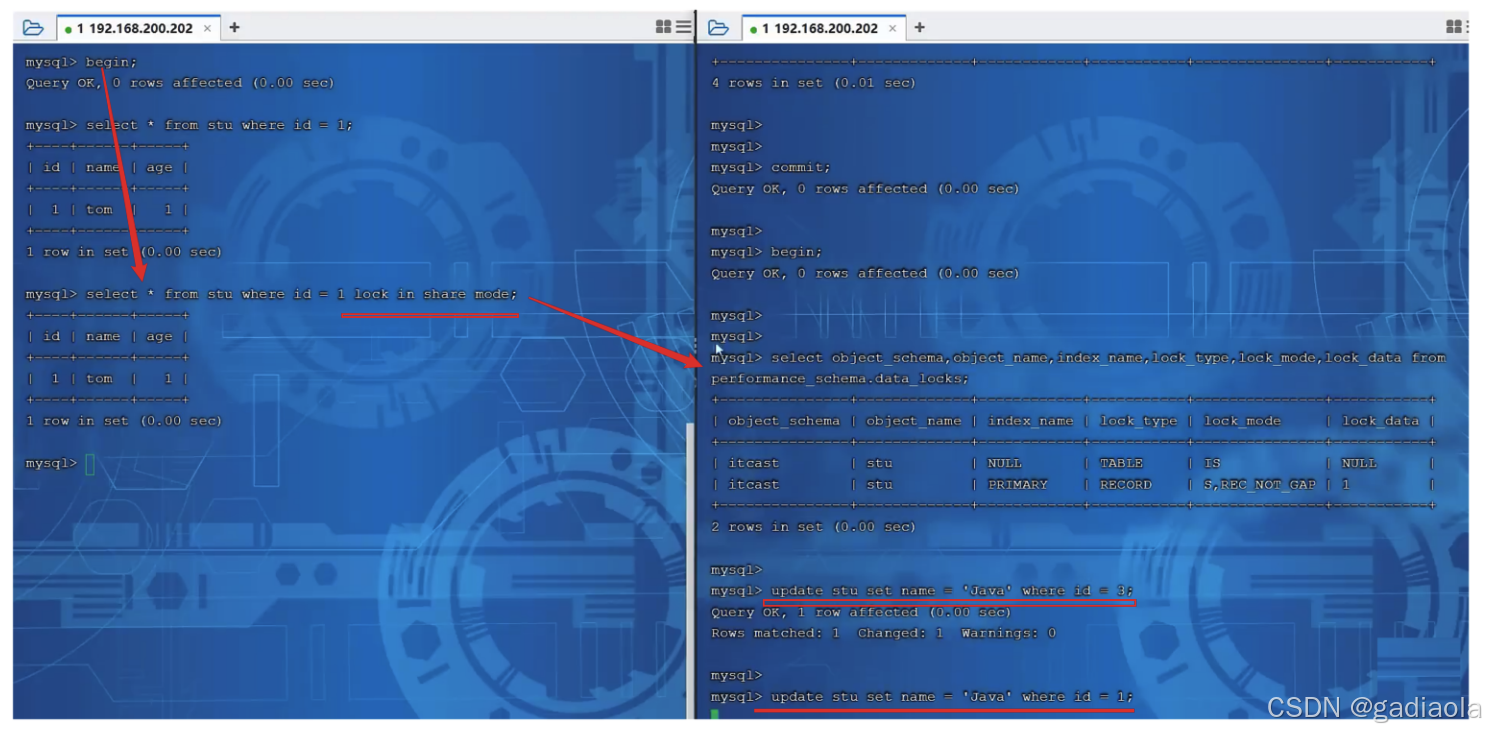
Task: Close the left pane's 192.168.200.202 tab
Action: 208,28
